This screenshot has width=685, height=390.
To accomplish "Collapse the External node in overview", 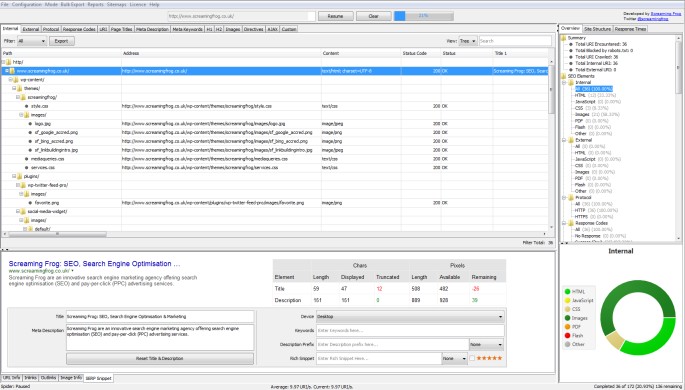I will tap(564, 140).
